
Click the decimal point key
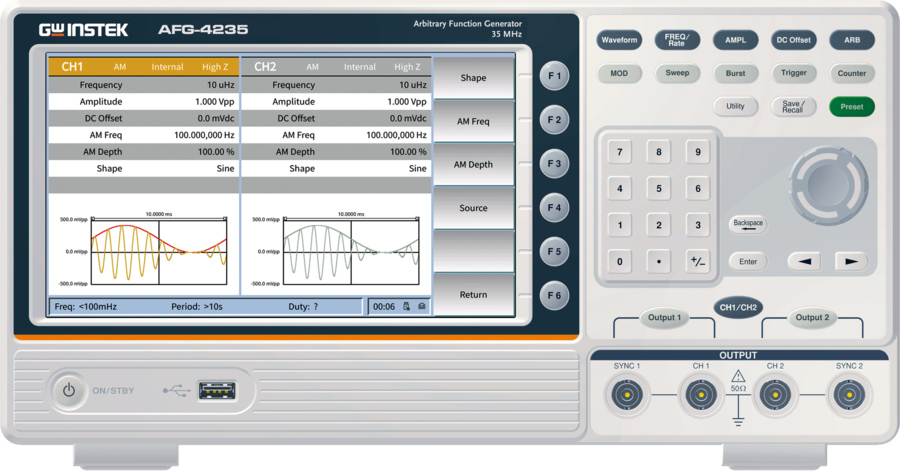pyautogui.click(x=658, y=262)
